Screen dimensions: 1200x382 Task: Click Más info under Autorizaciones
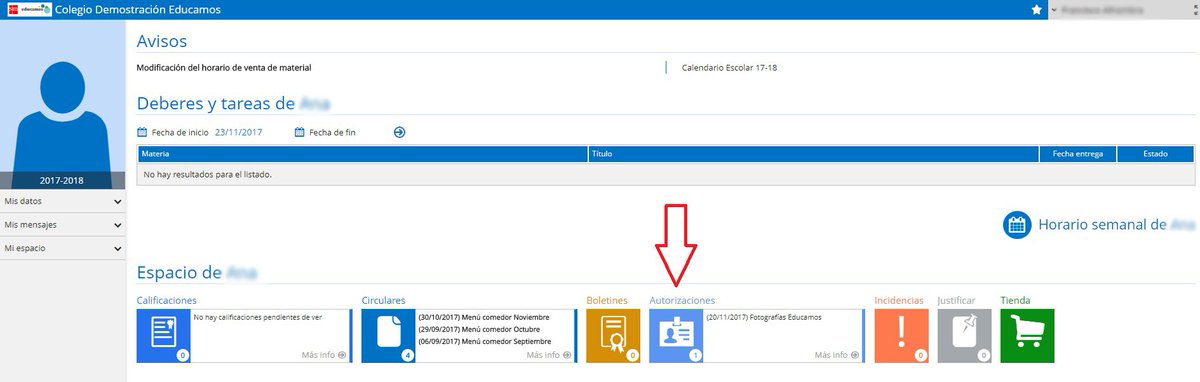click(837, 354)
